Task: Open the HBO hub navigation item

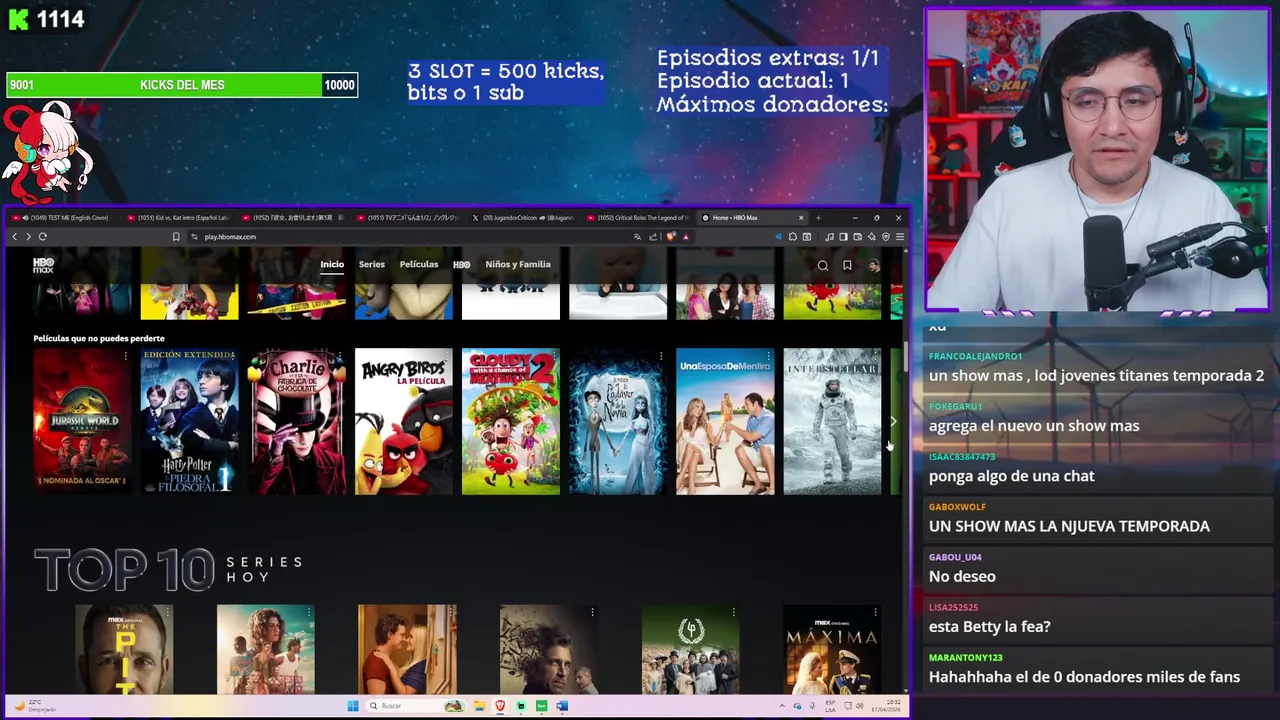Action: click(x=461, y=265)
